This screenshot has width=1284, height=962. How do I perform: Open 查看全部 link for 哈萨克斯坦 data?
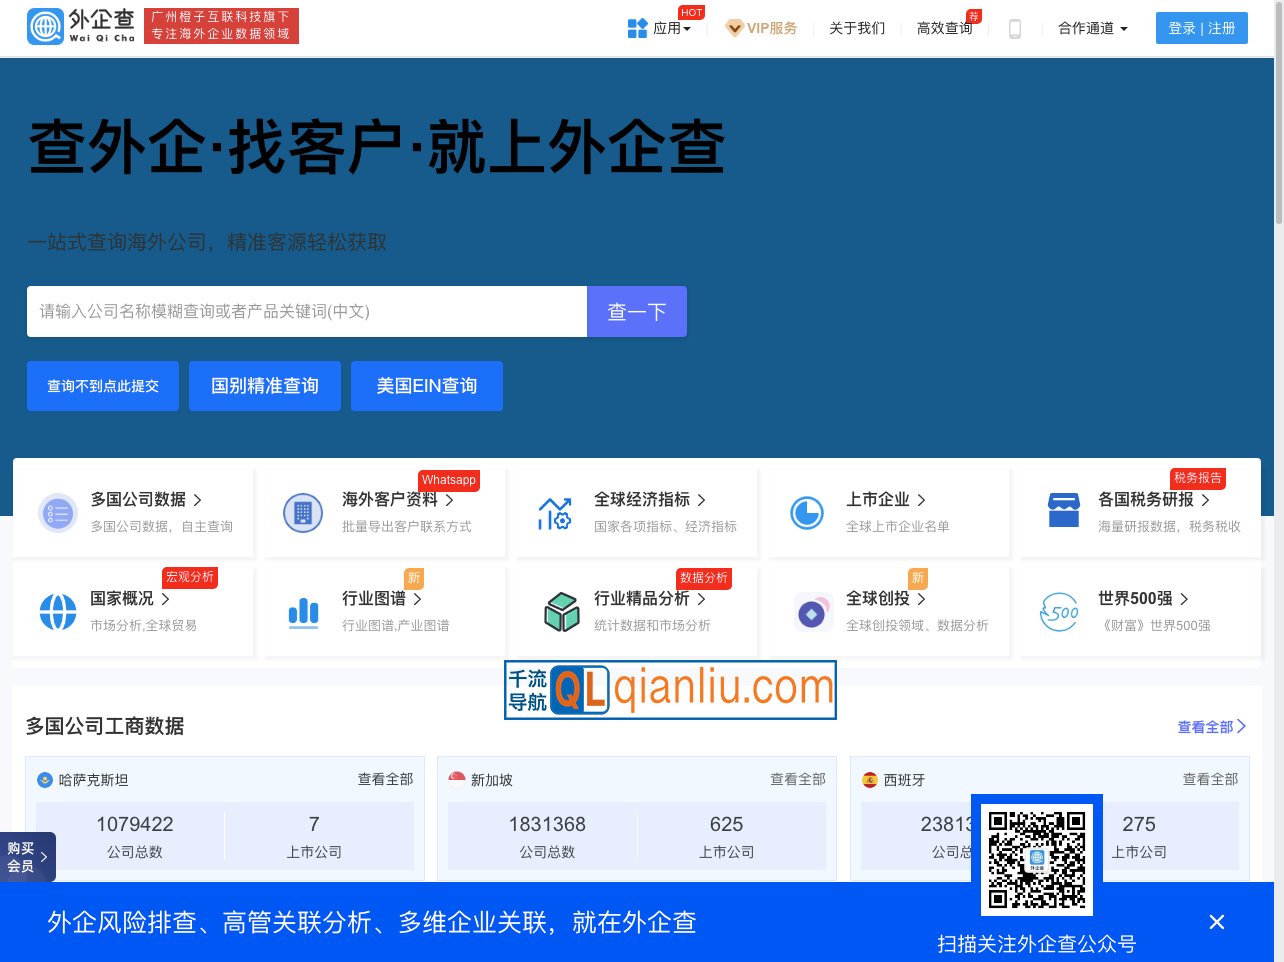tap(384, 779)
